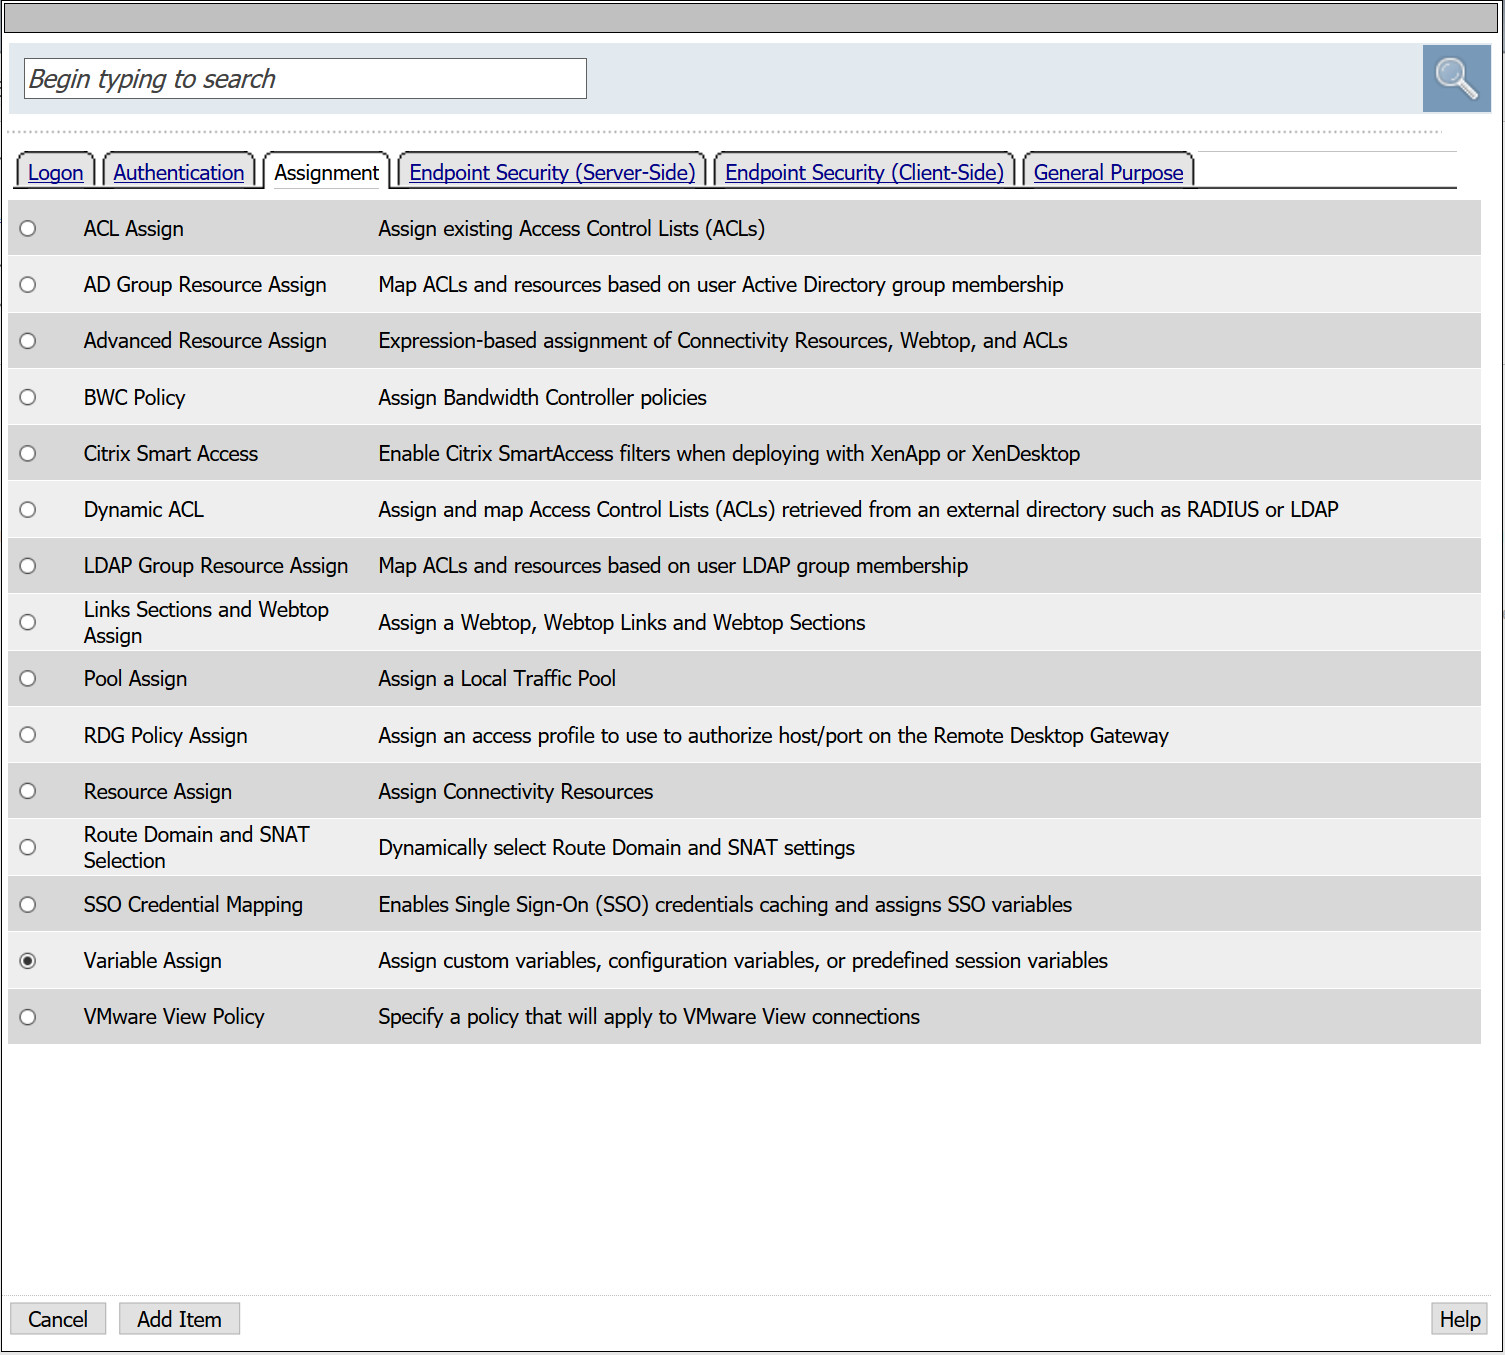Click the magnifying glass search icon
1505x1355 pixels.
(x=1456, y=79)
